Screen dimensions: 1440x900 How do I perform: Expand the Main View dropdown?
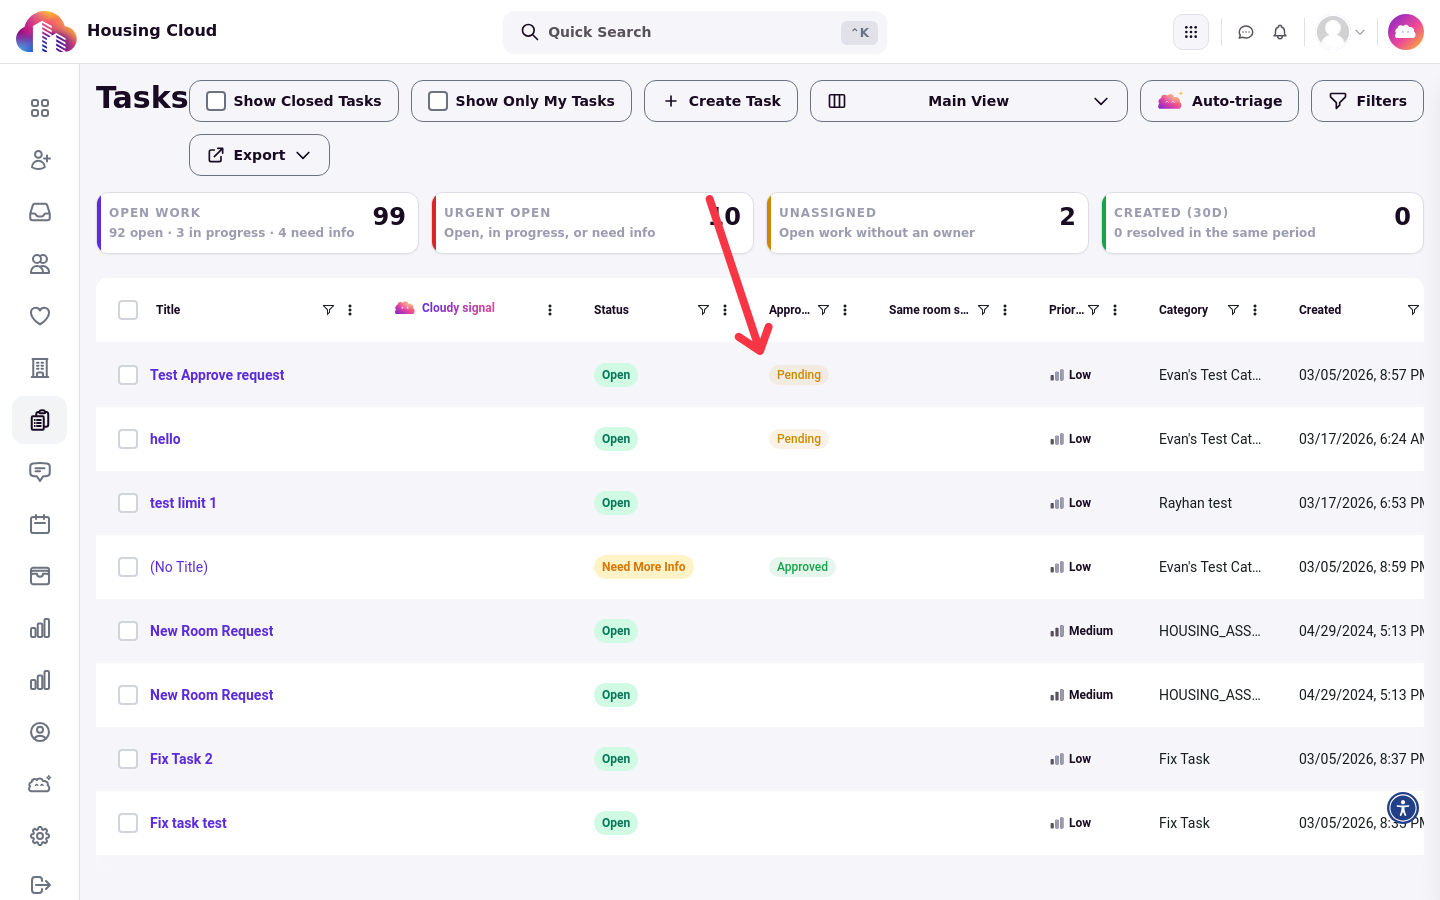click(x=969, y=101)
